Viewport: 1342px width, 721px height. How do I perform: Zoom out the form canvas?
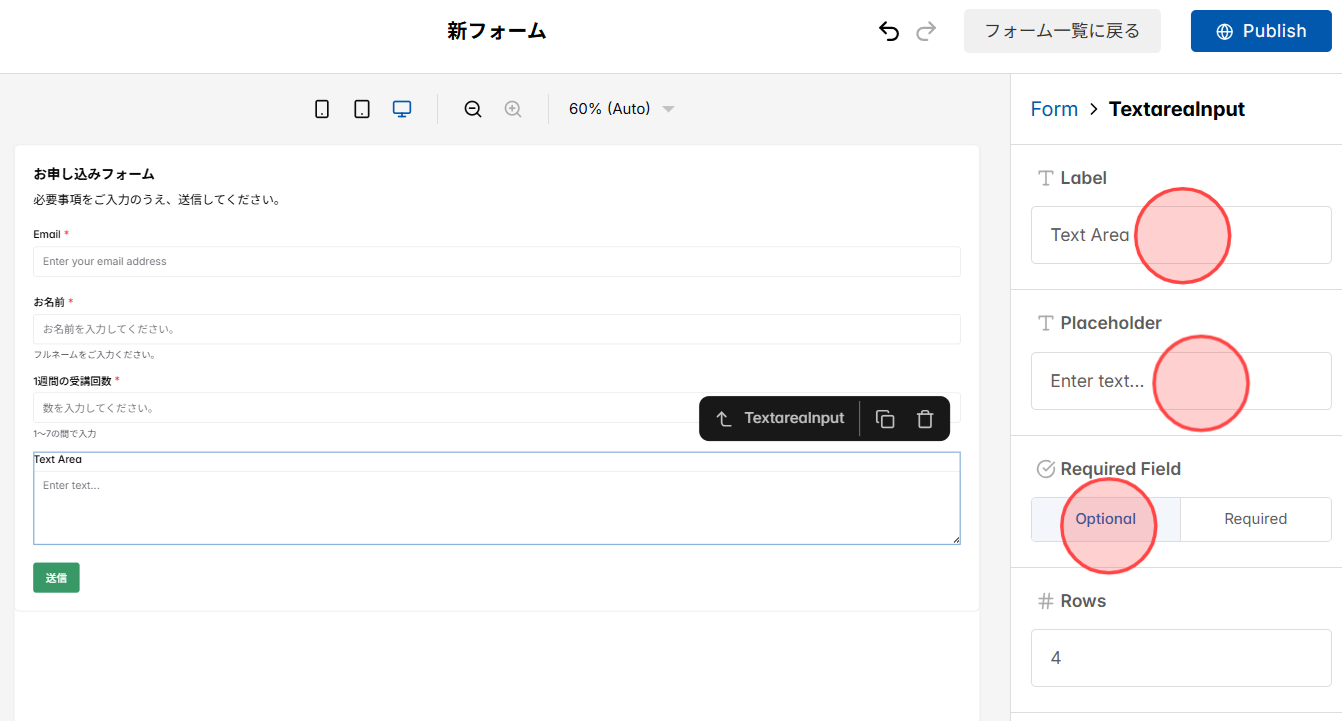(x=472, y=108)
